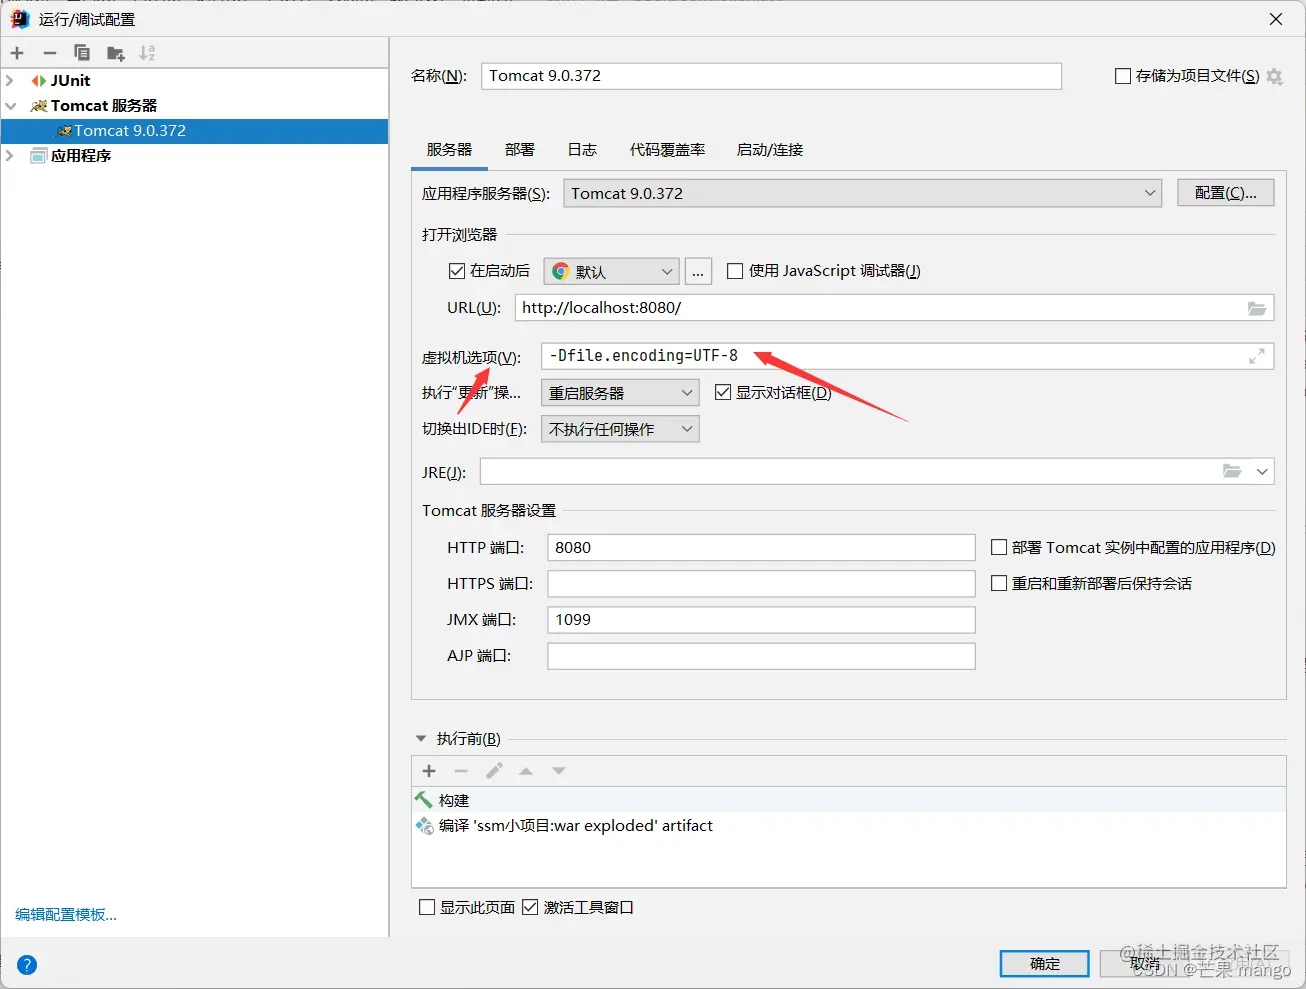Move before-launch task down
1306x989 pixels.
point(559,771)
